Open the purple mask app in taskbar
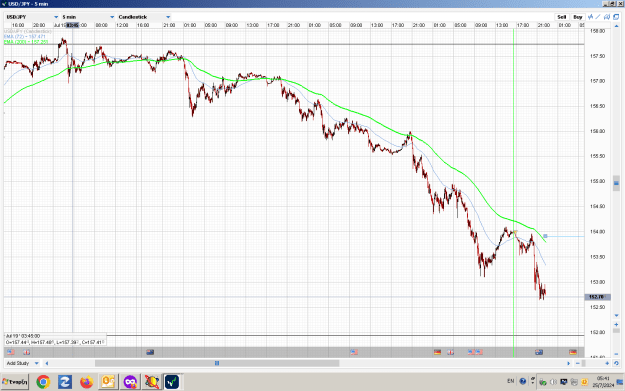Viewport: 625px width, 391px height. click(130, 382)
